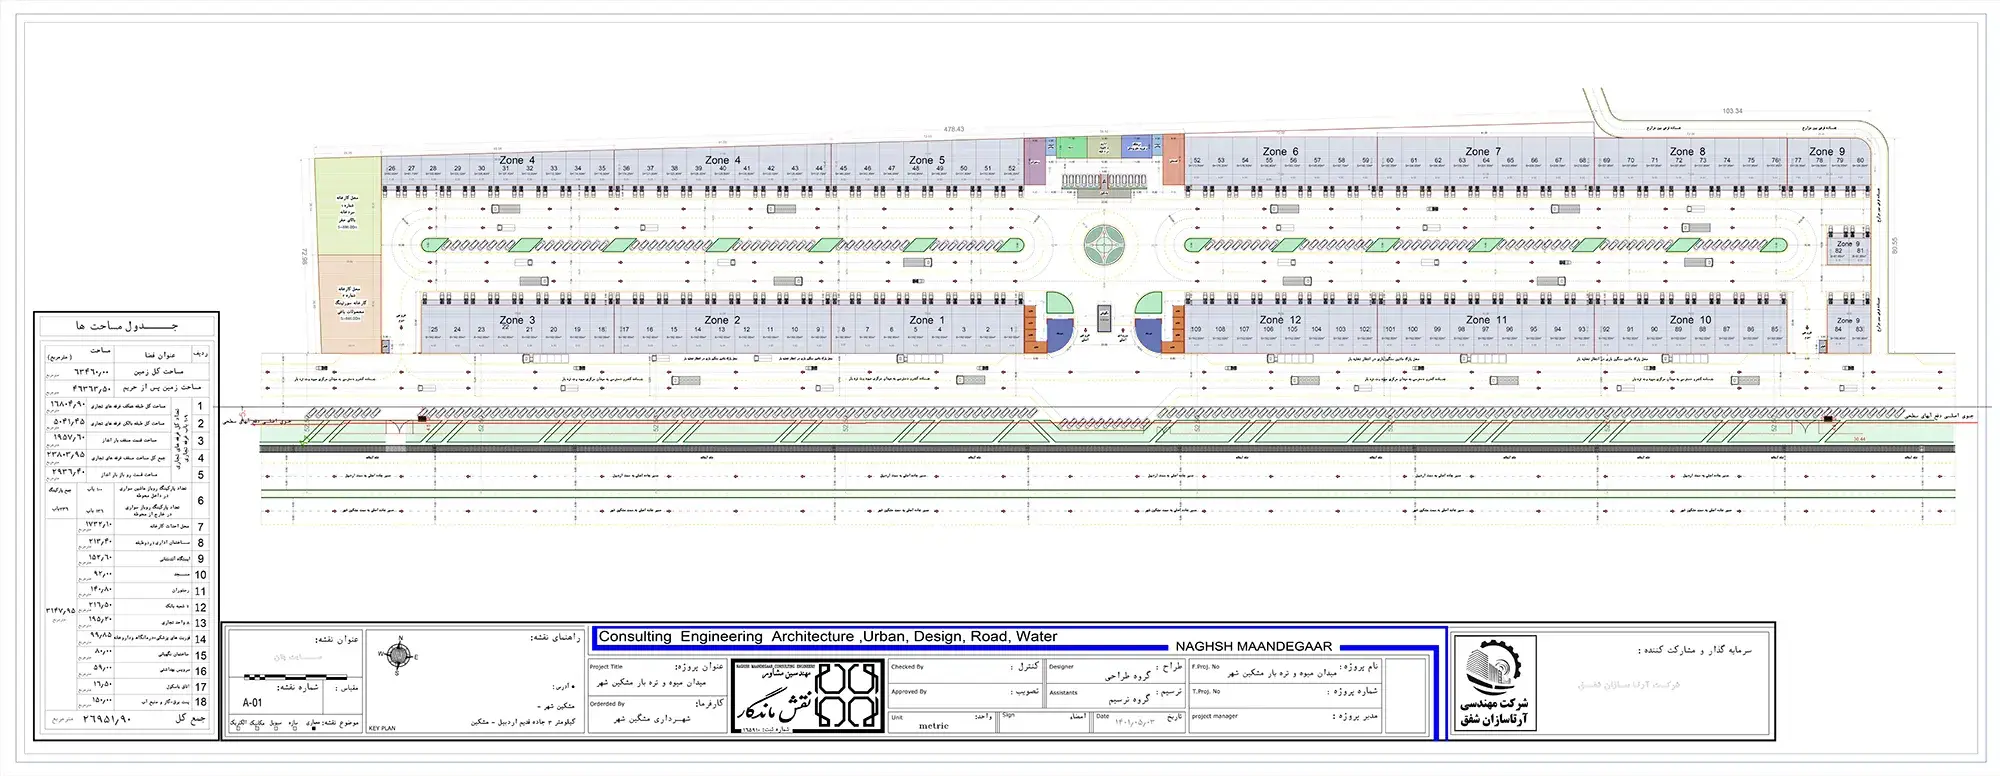Click the Consulting Engineering Architecture header text
This screenshot has height=776, width=2000.
pos(827,636)
